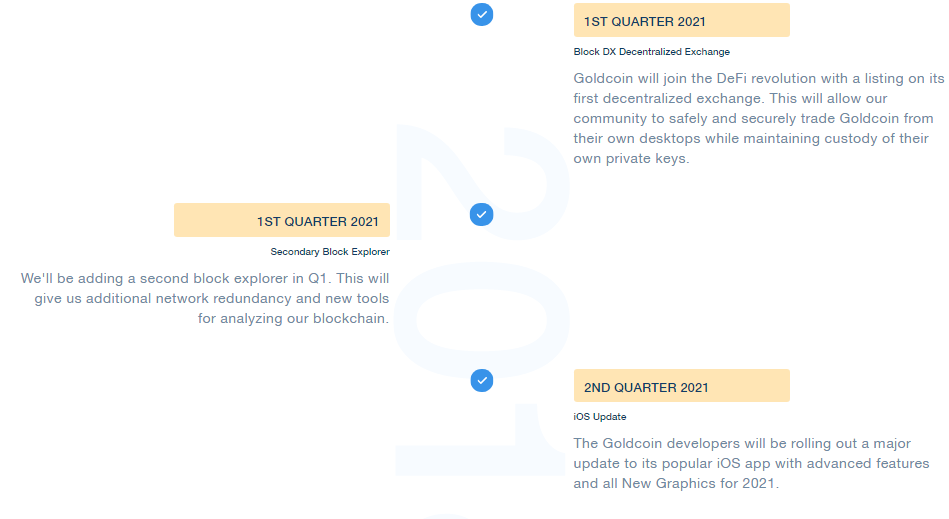Select the 1ST QUARTER 2021 label above Block DX
The width and height of the screenshot is (949, 519).
[681, 20]
